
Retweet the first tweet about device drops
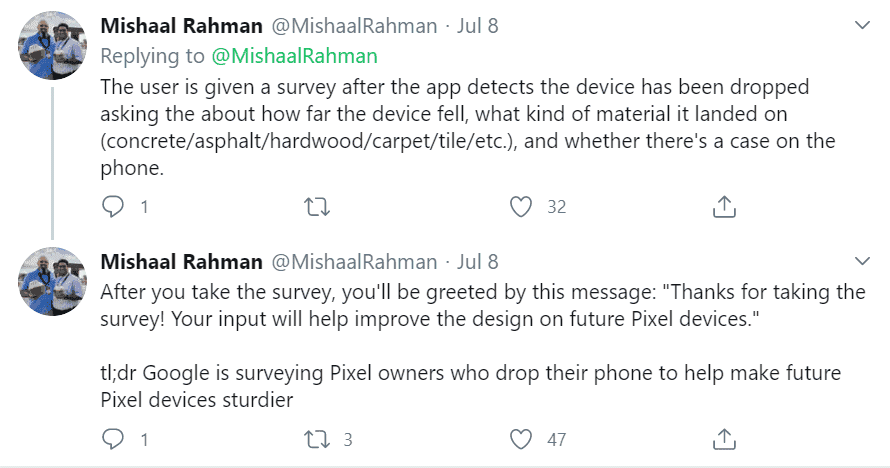click(317, 206)
